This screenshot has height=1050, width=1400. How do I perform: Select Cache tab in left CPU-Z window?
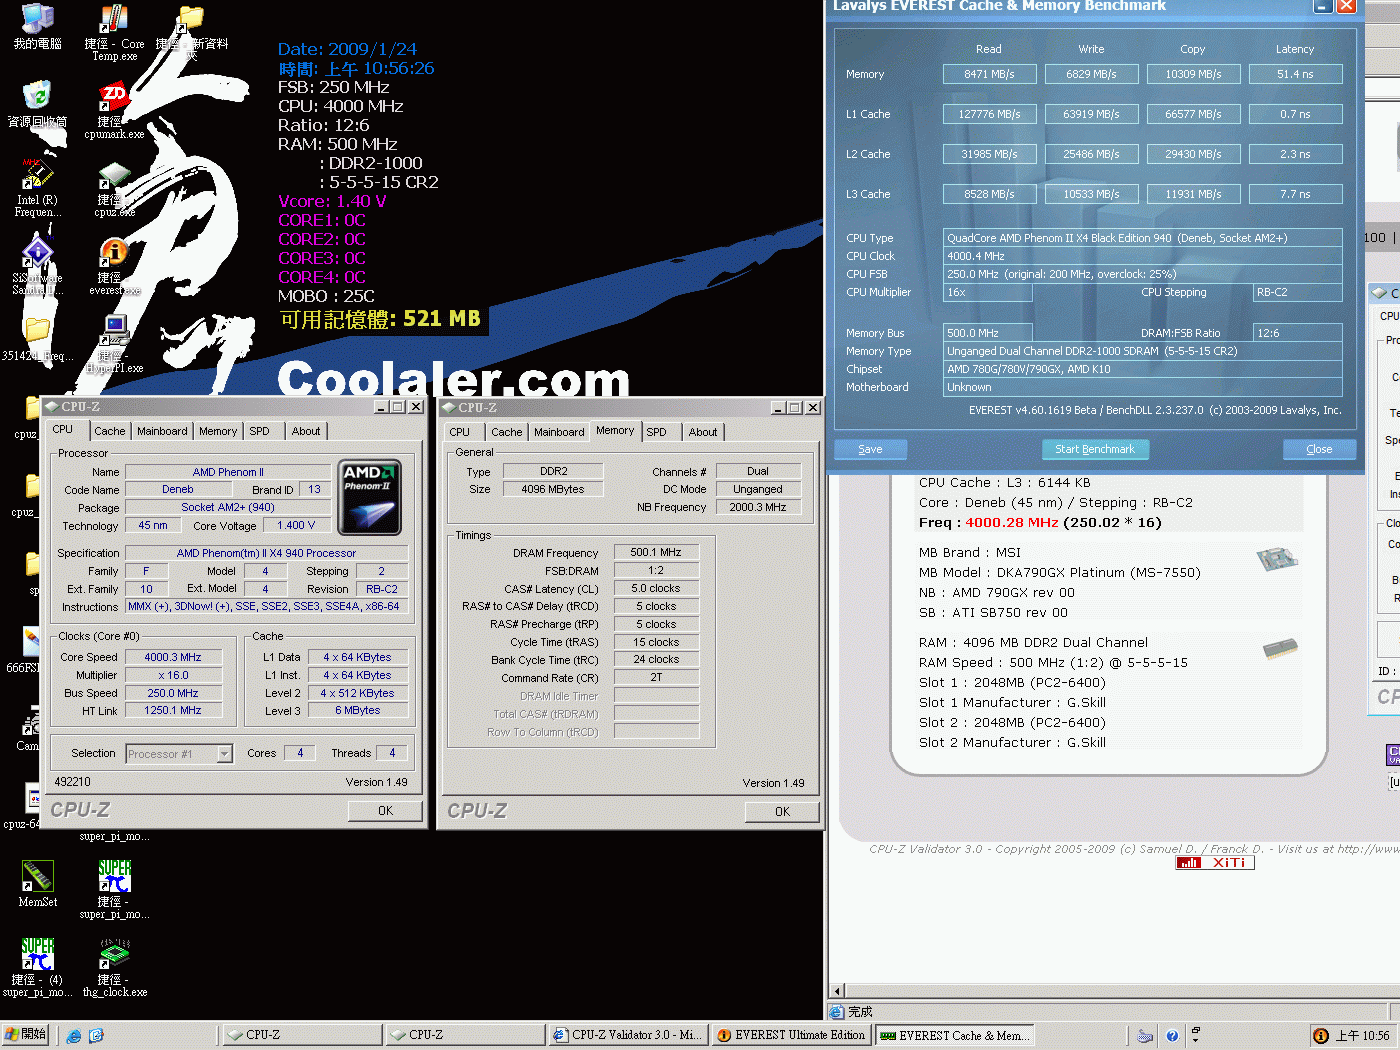point(110,432)
